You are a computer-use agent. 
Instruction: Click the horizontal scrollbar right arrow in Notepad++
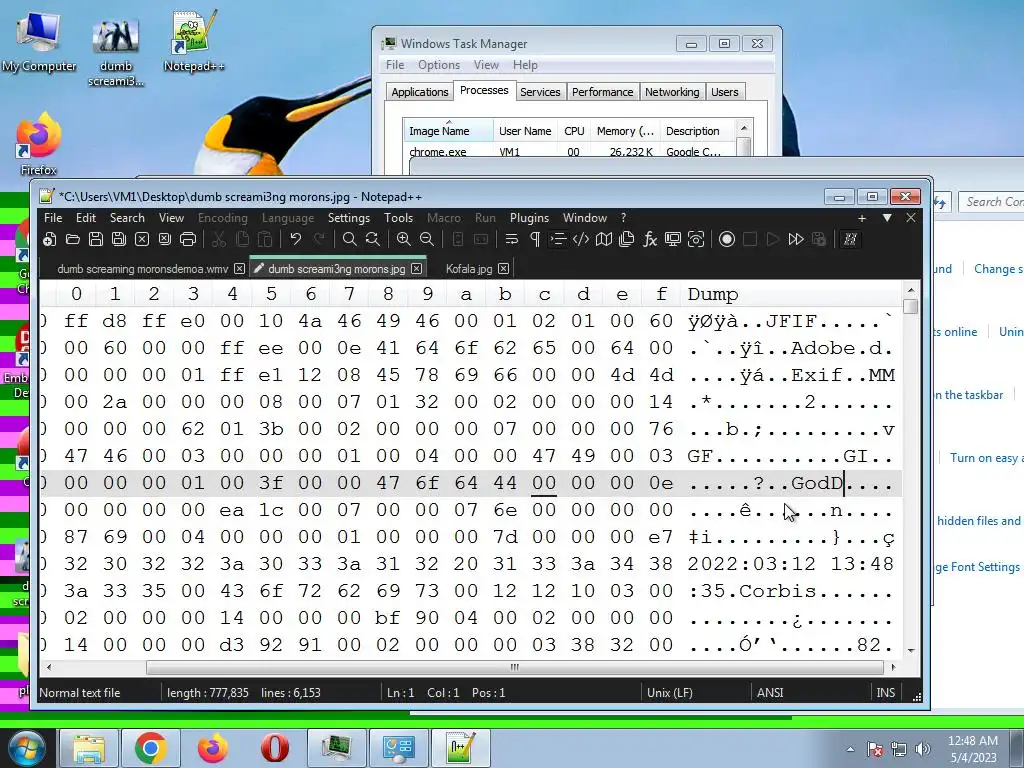(x=893, y=667)
